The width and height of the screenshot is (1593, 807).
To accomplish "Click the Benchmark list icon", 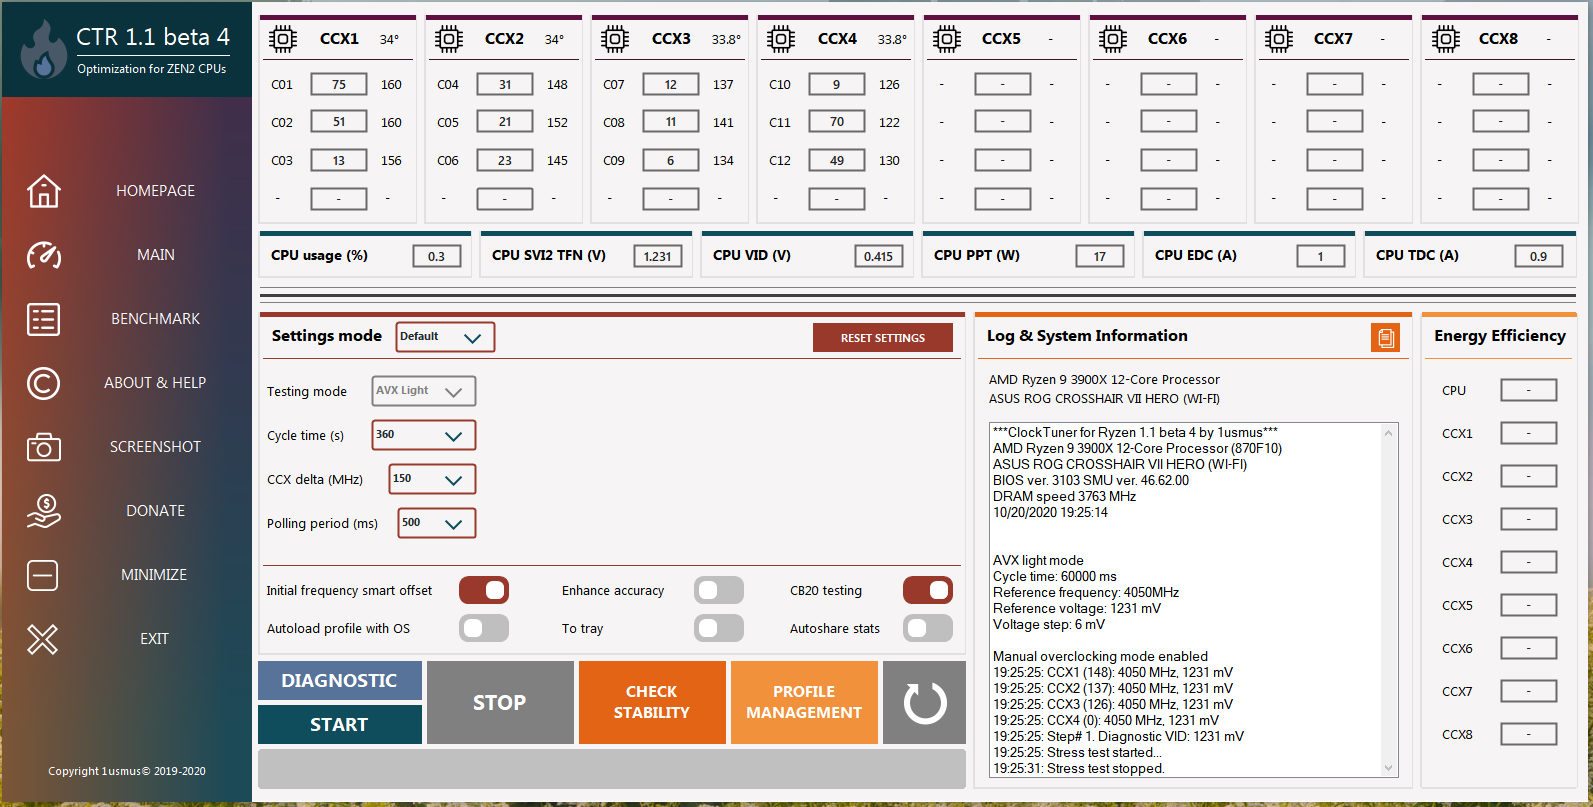I will pyautogui.click(x=43, y=319).
